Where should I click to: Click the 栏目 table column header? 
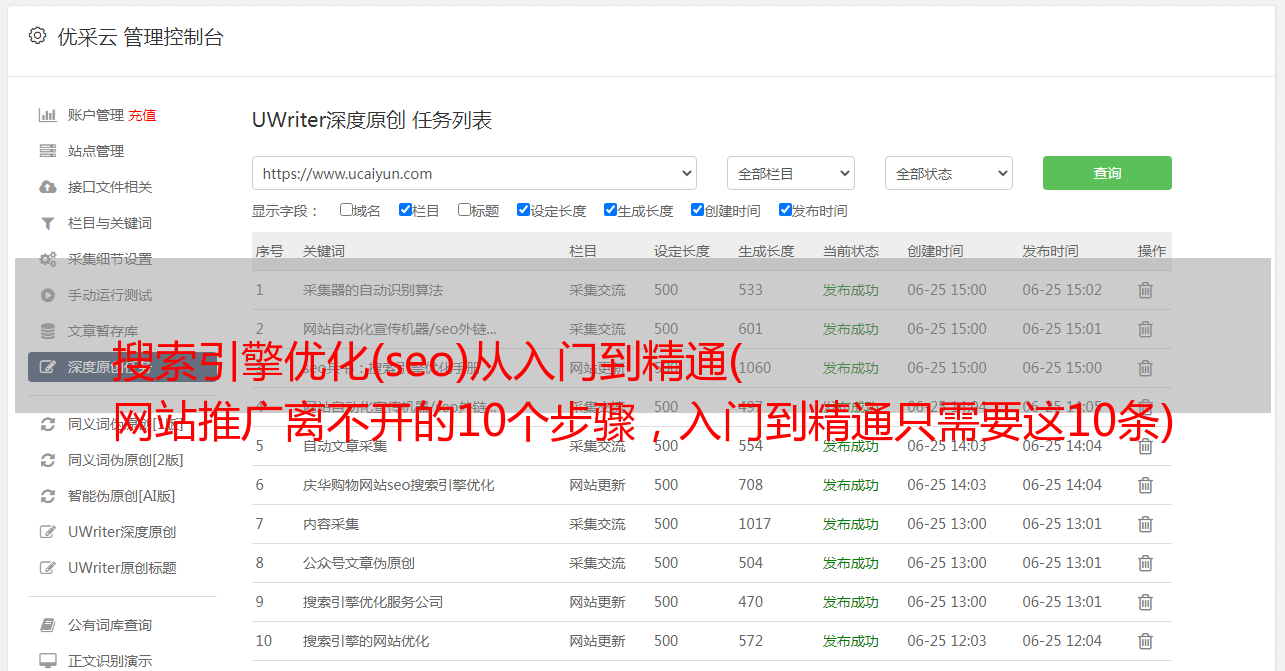pos(583,251)
